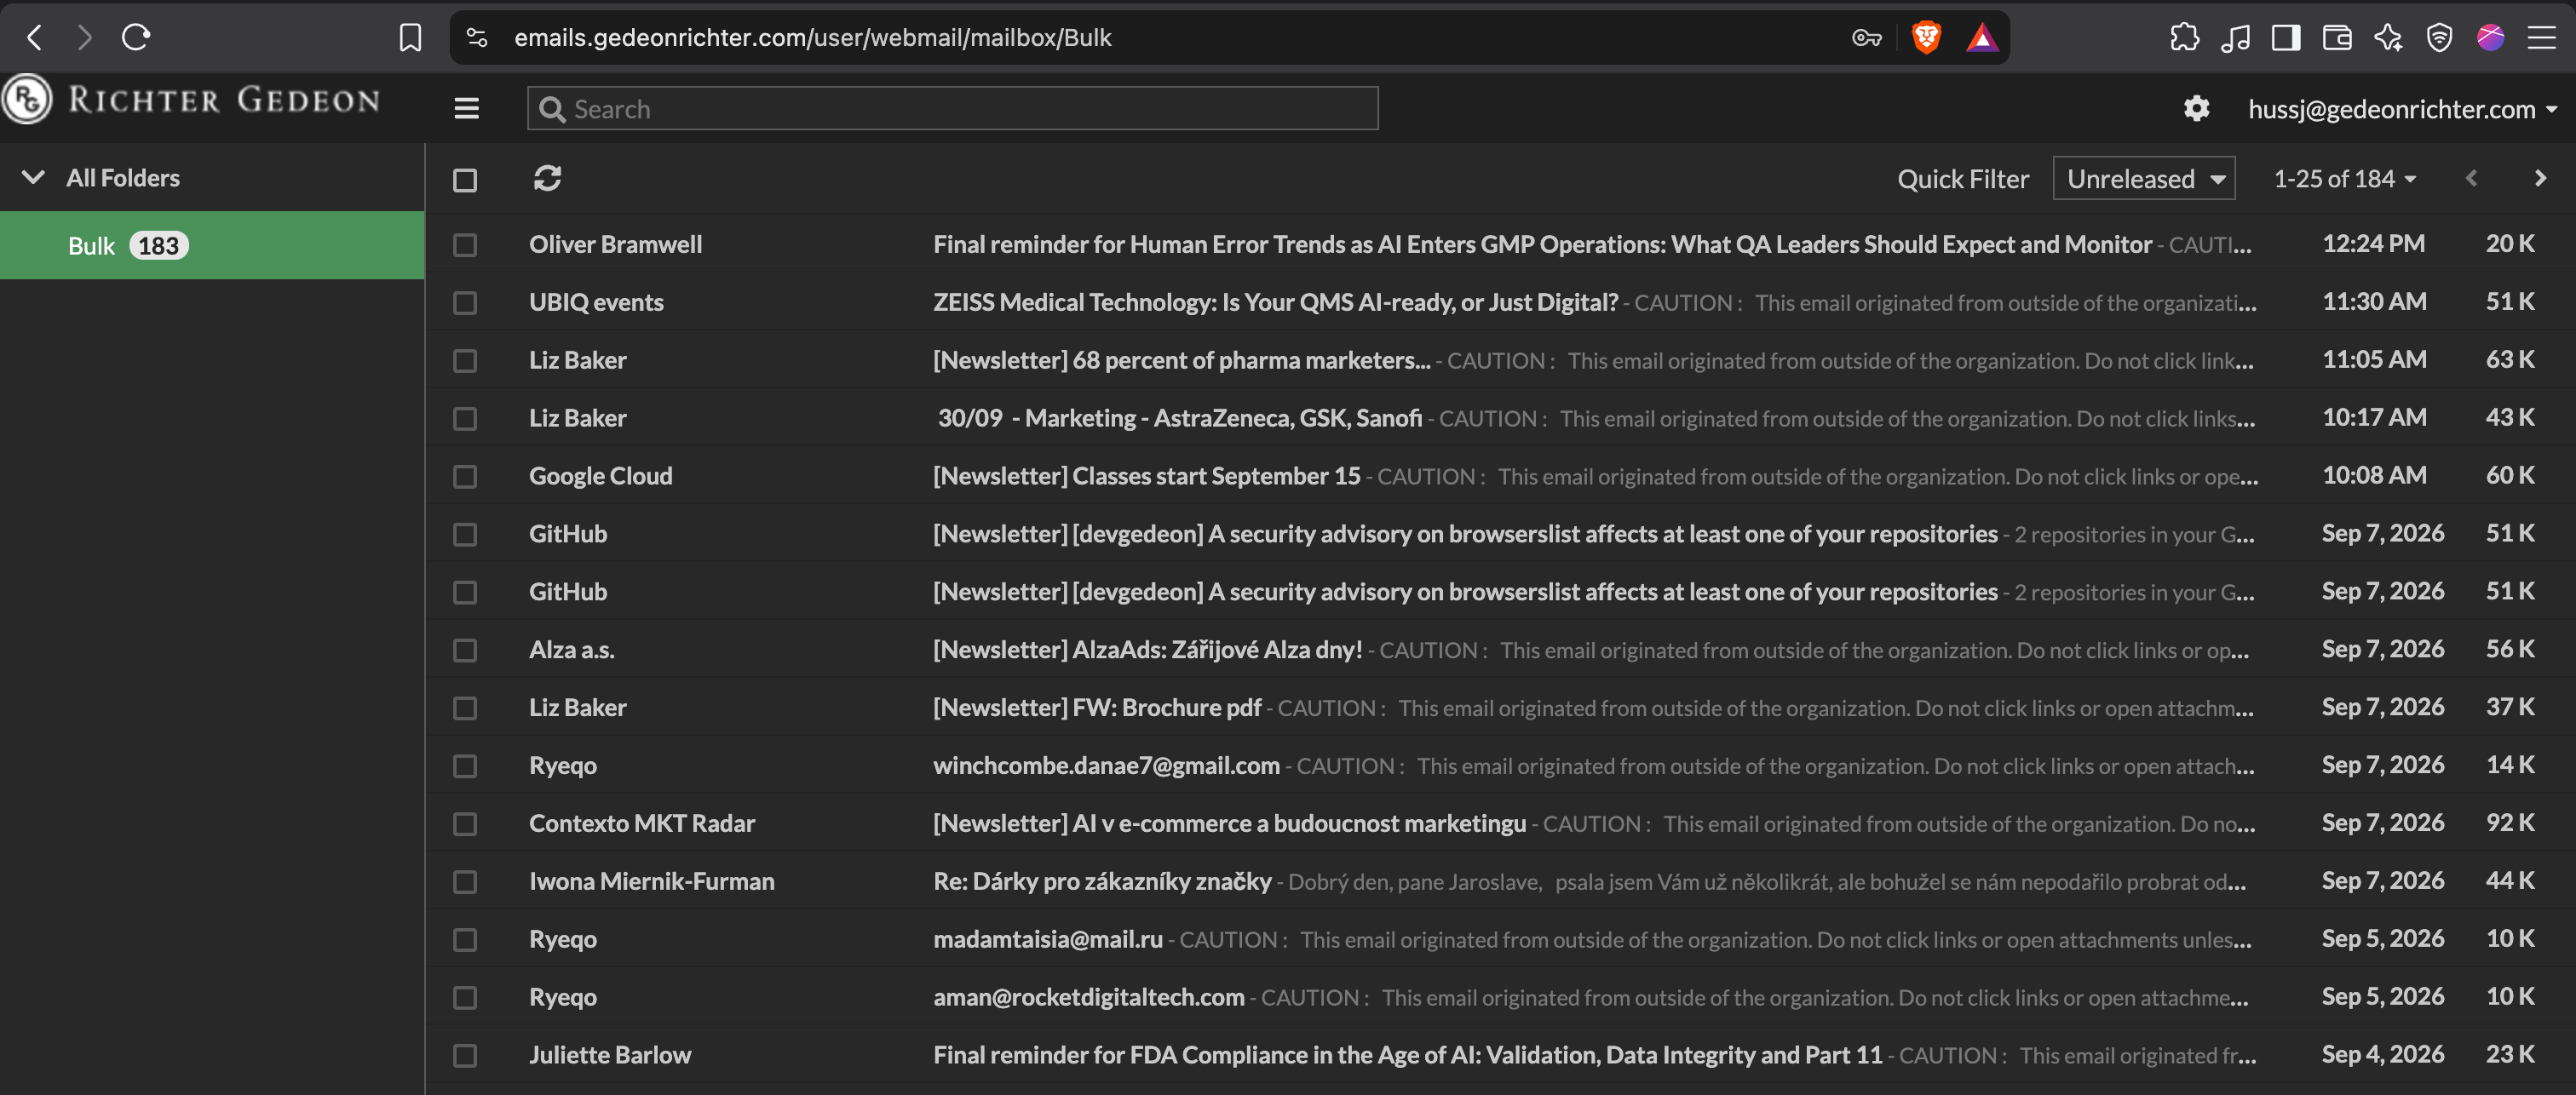This screenshot has width=2576, height=1095.
Task: Open the VPN shield icon
Action: pyautogui.click(x=2439, y=38)
